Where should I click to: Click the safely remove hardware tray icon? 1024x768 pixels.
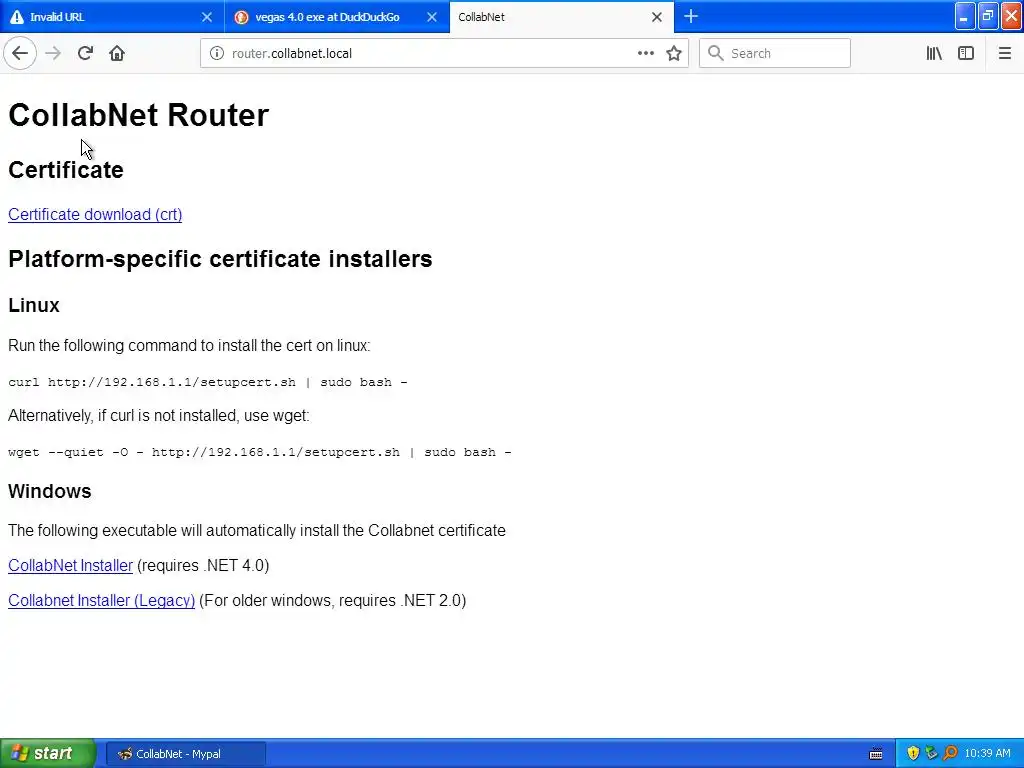click(x=931, y=754)
